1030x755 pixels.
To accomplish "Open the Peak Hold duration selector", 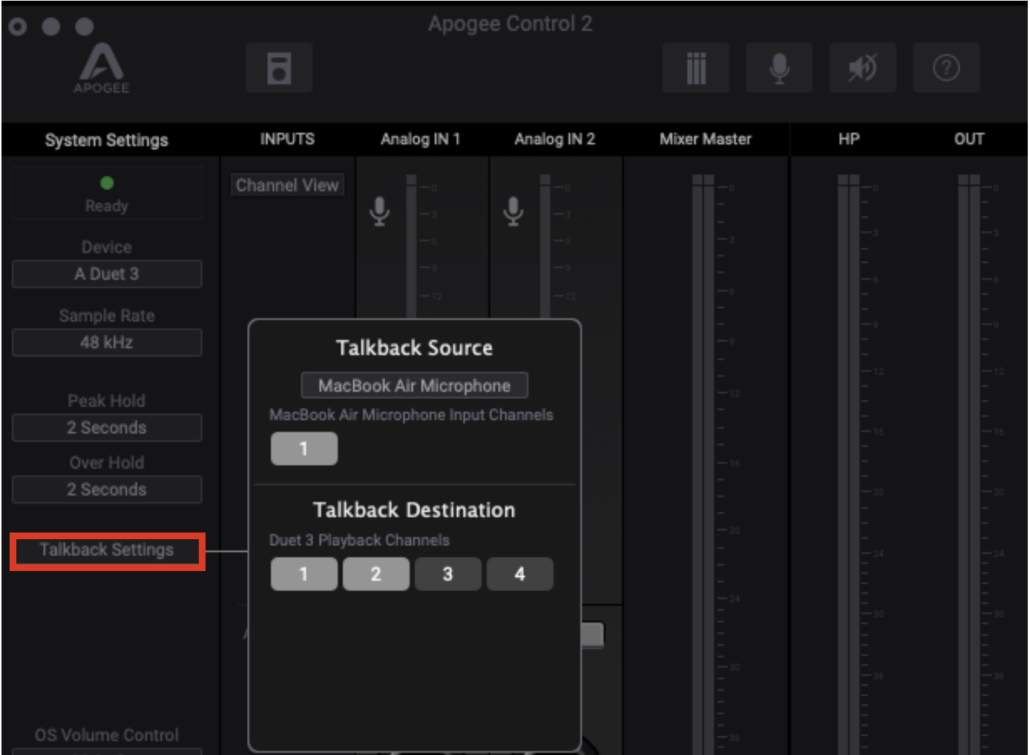I will [106, 427].
